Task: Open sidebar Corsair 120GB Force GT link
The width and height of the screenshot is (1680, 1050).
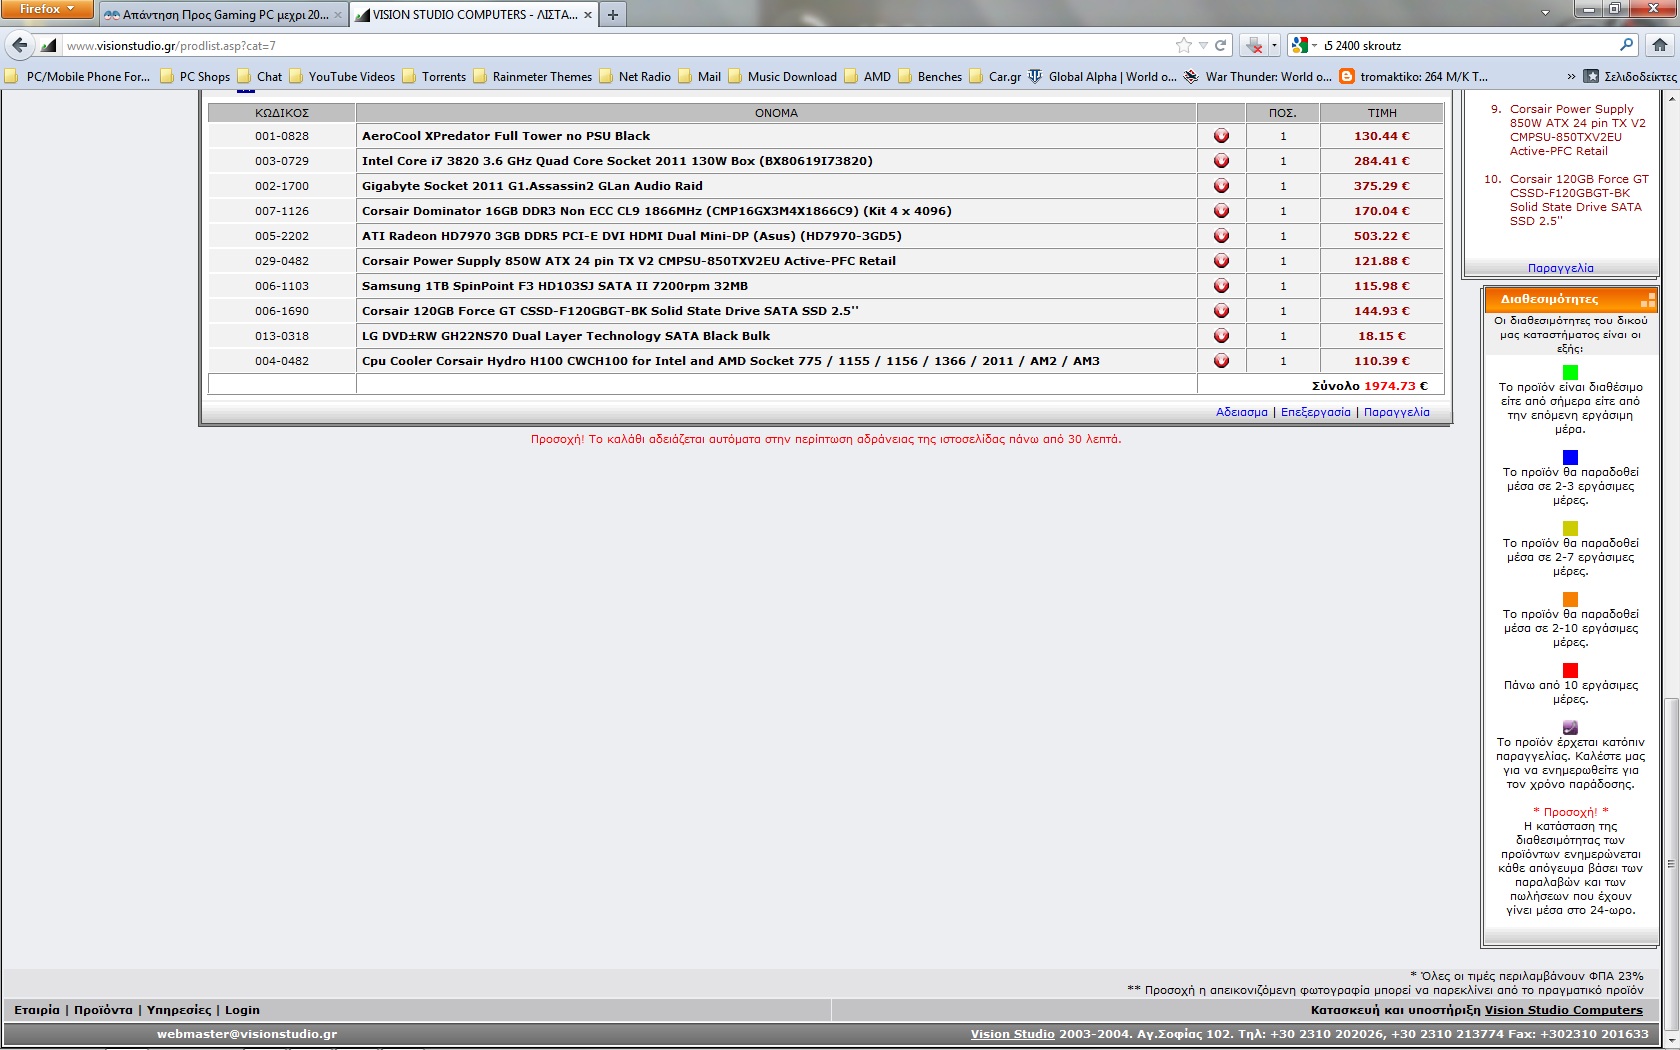Action: (x=1578, y=200)
